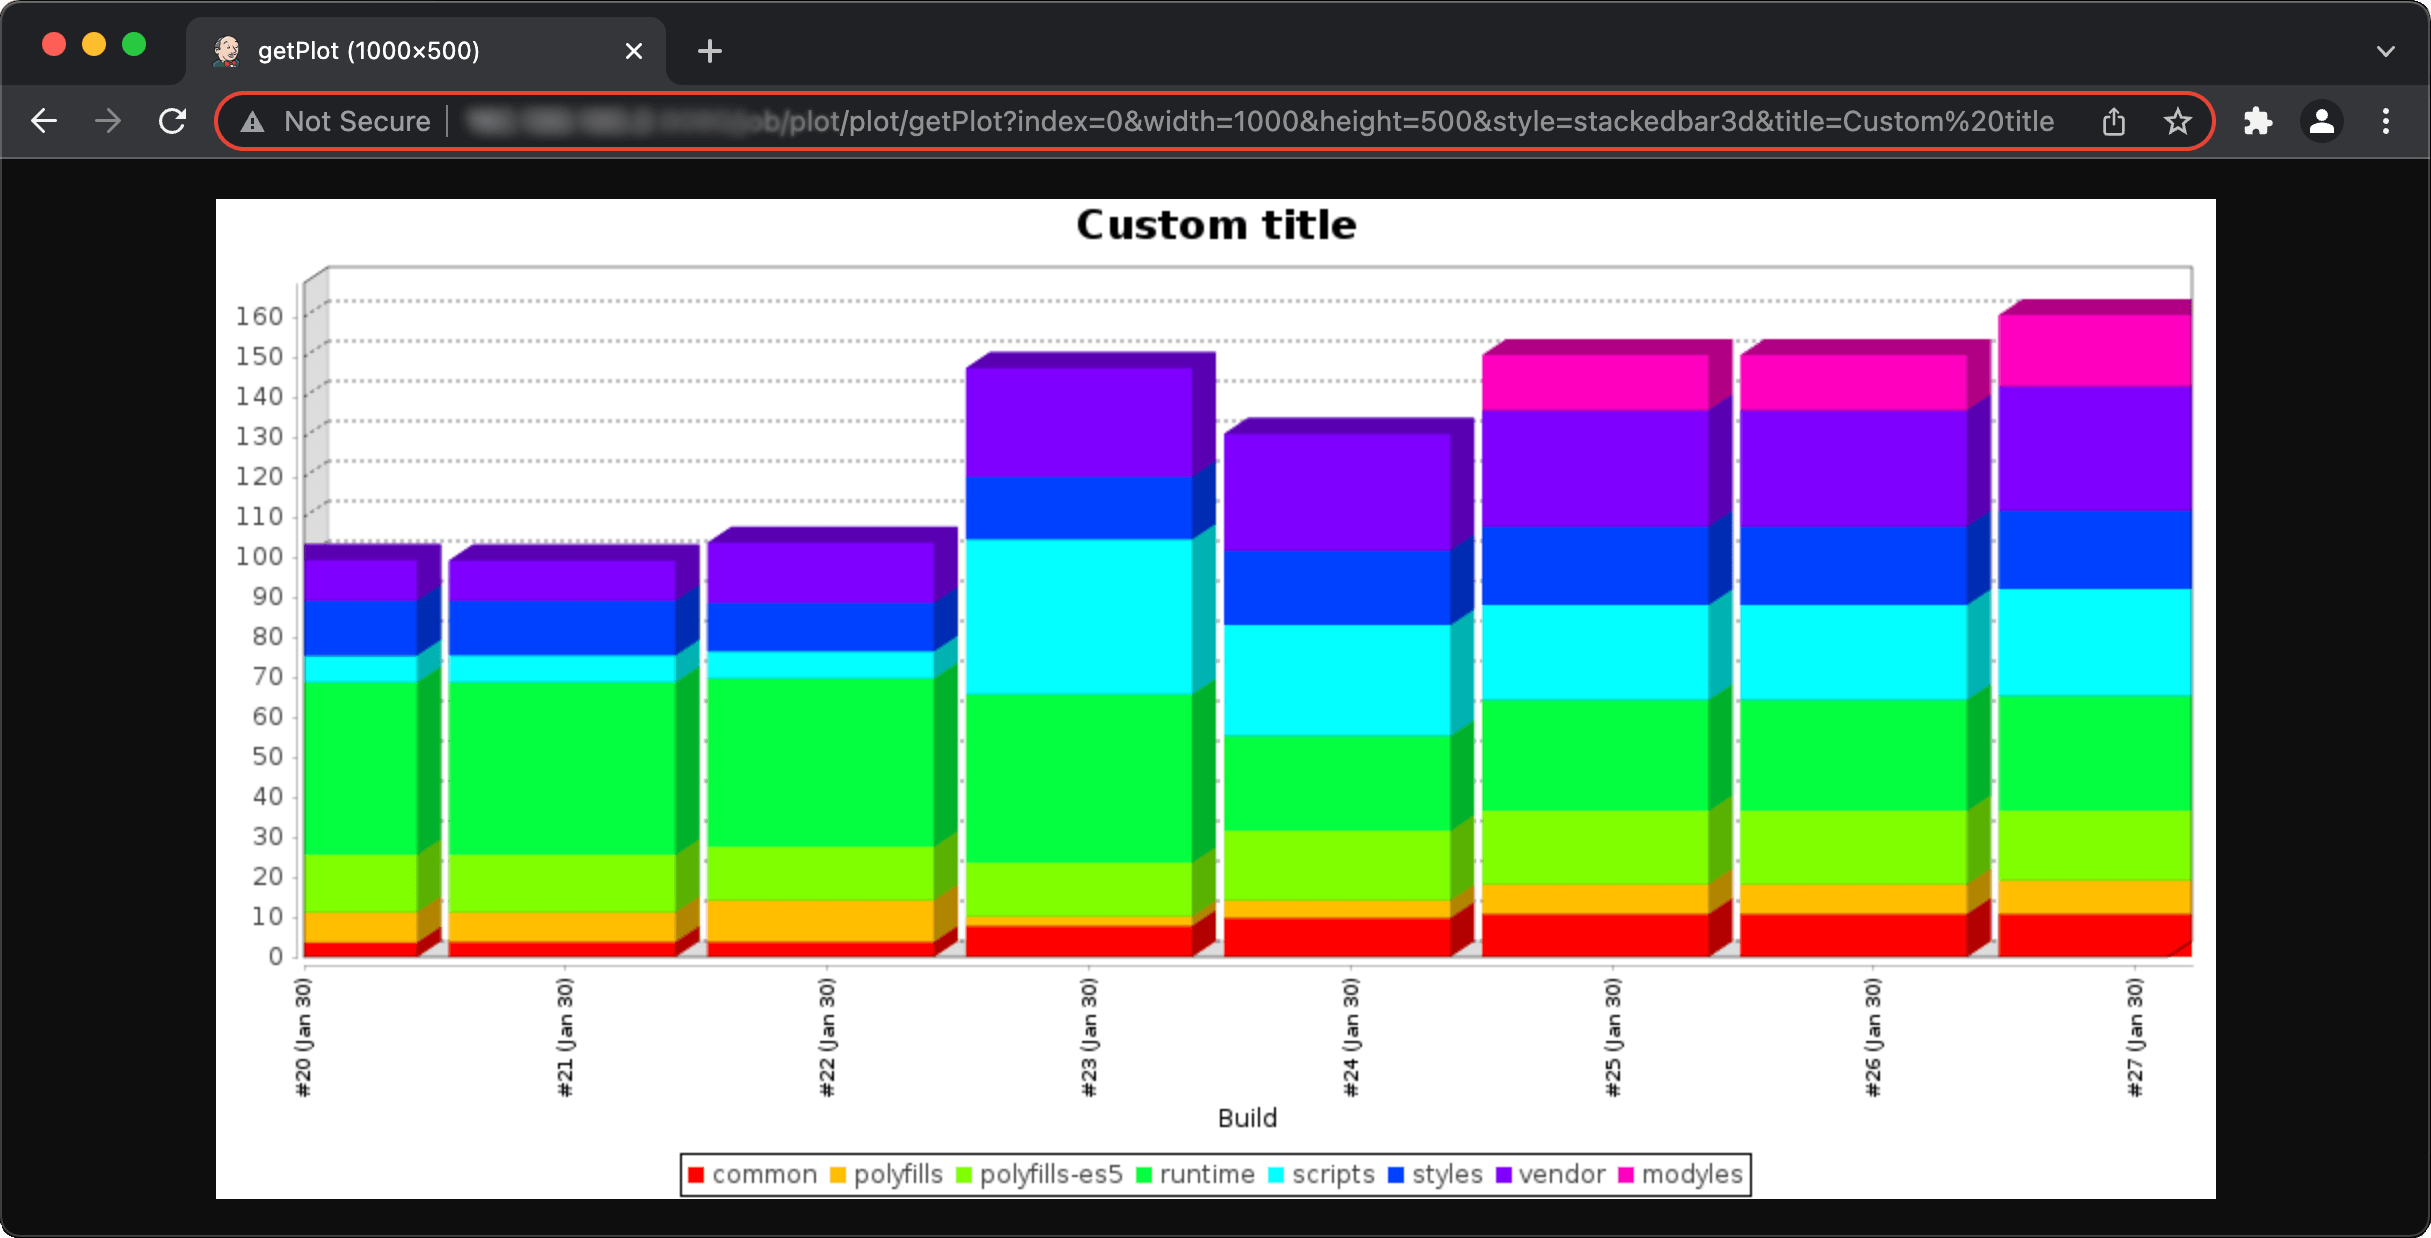Screen dimensions: 2431x1238
Task: Click the magenta modyles segment of build #25
Action: 1595,382
